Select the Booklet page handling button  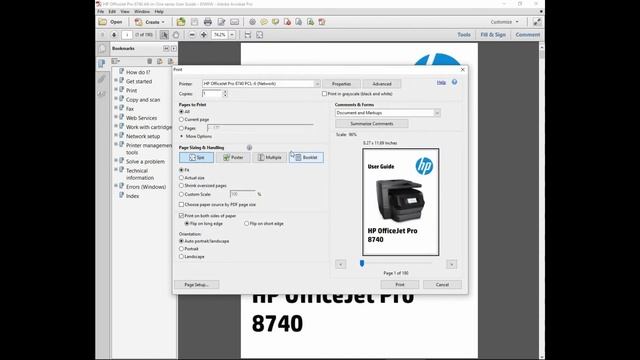coord(307,158)
